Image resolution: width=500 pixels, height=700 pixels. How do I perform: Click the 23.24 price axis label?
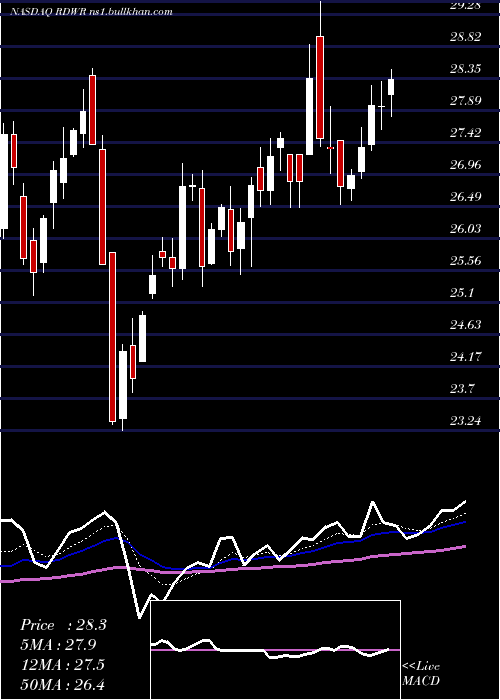click(465, 421)
